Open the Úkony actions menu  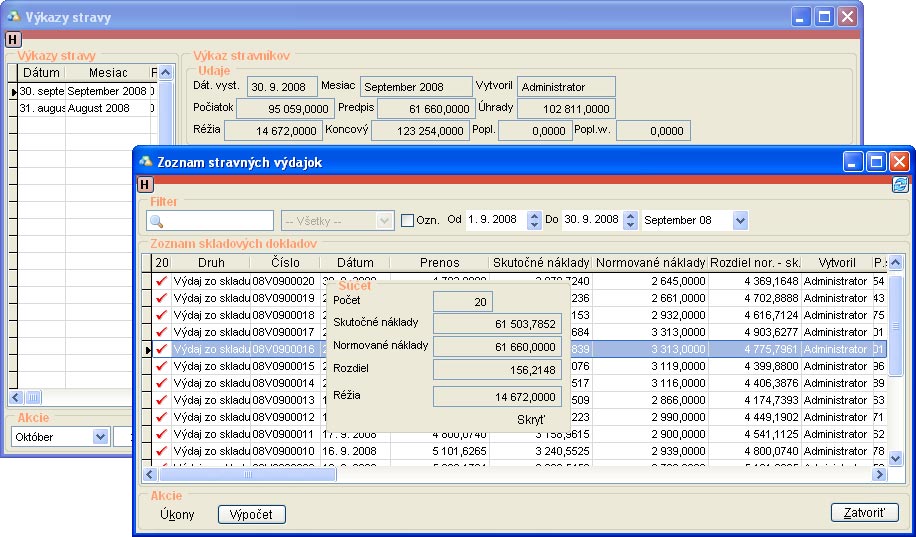click(178, 514)
